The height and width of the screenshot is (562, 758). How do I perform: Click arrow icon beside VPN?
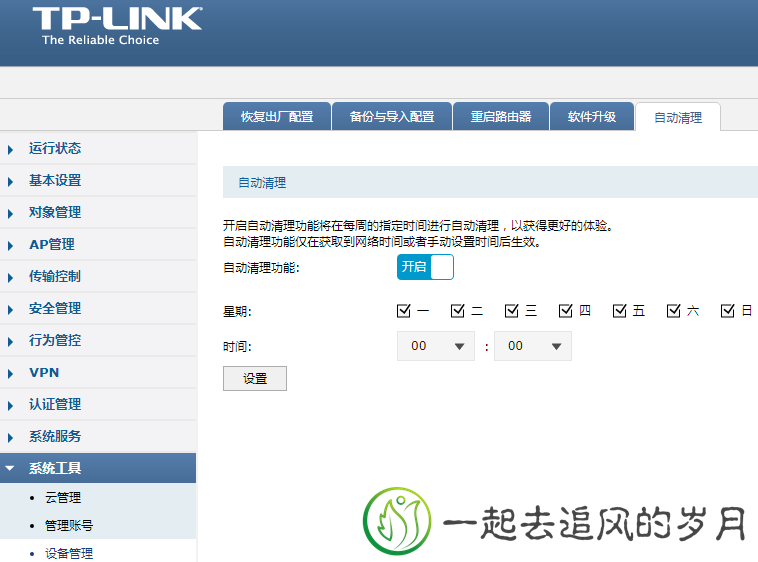tap(11, 373)
